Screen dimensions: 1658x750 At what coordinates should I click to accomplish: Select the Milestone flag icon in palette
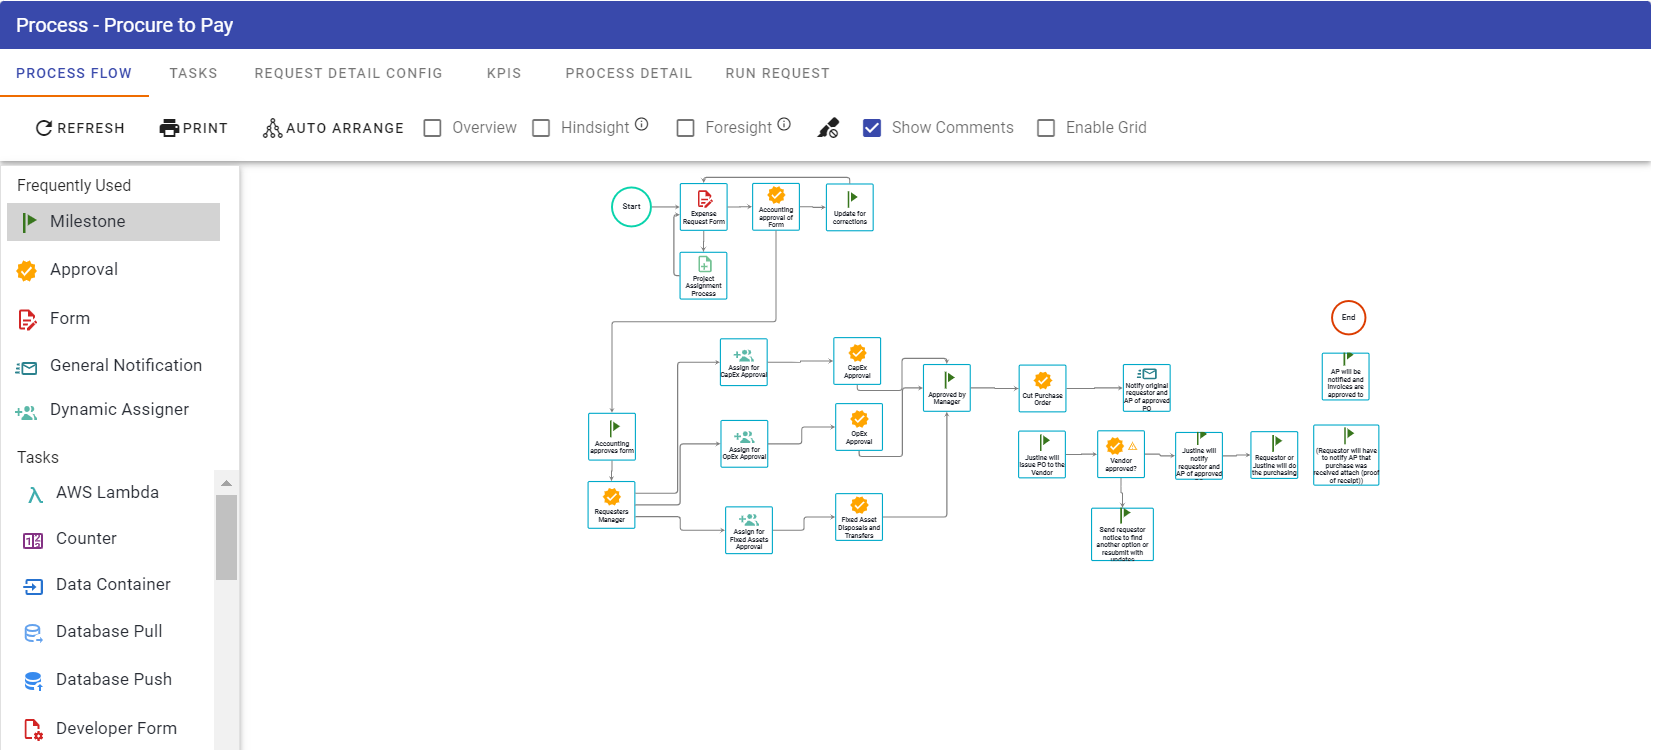[29, 222]
